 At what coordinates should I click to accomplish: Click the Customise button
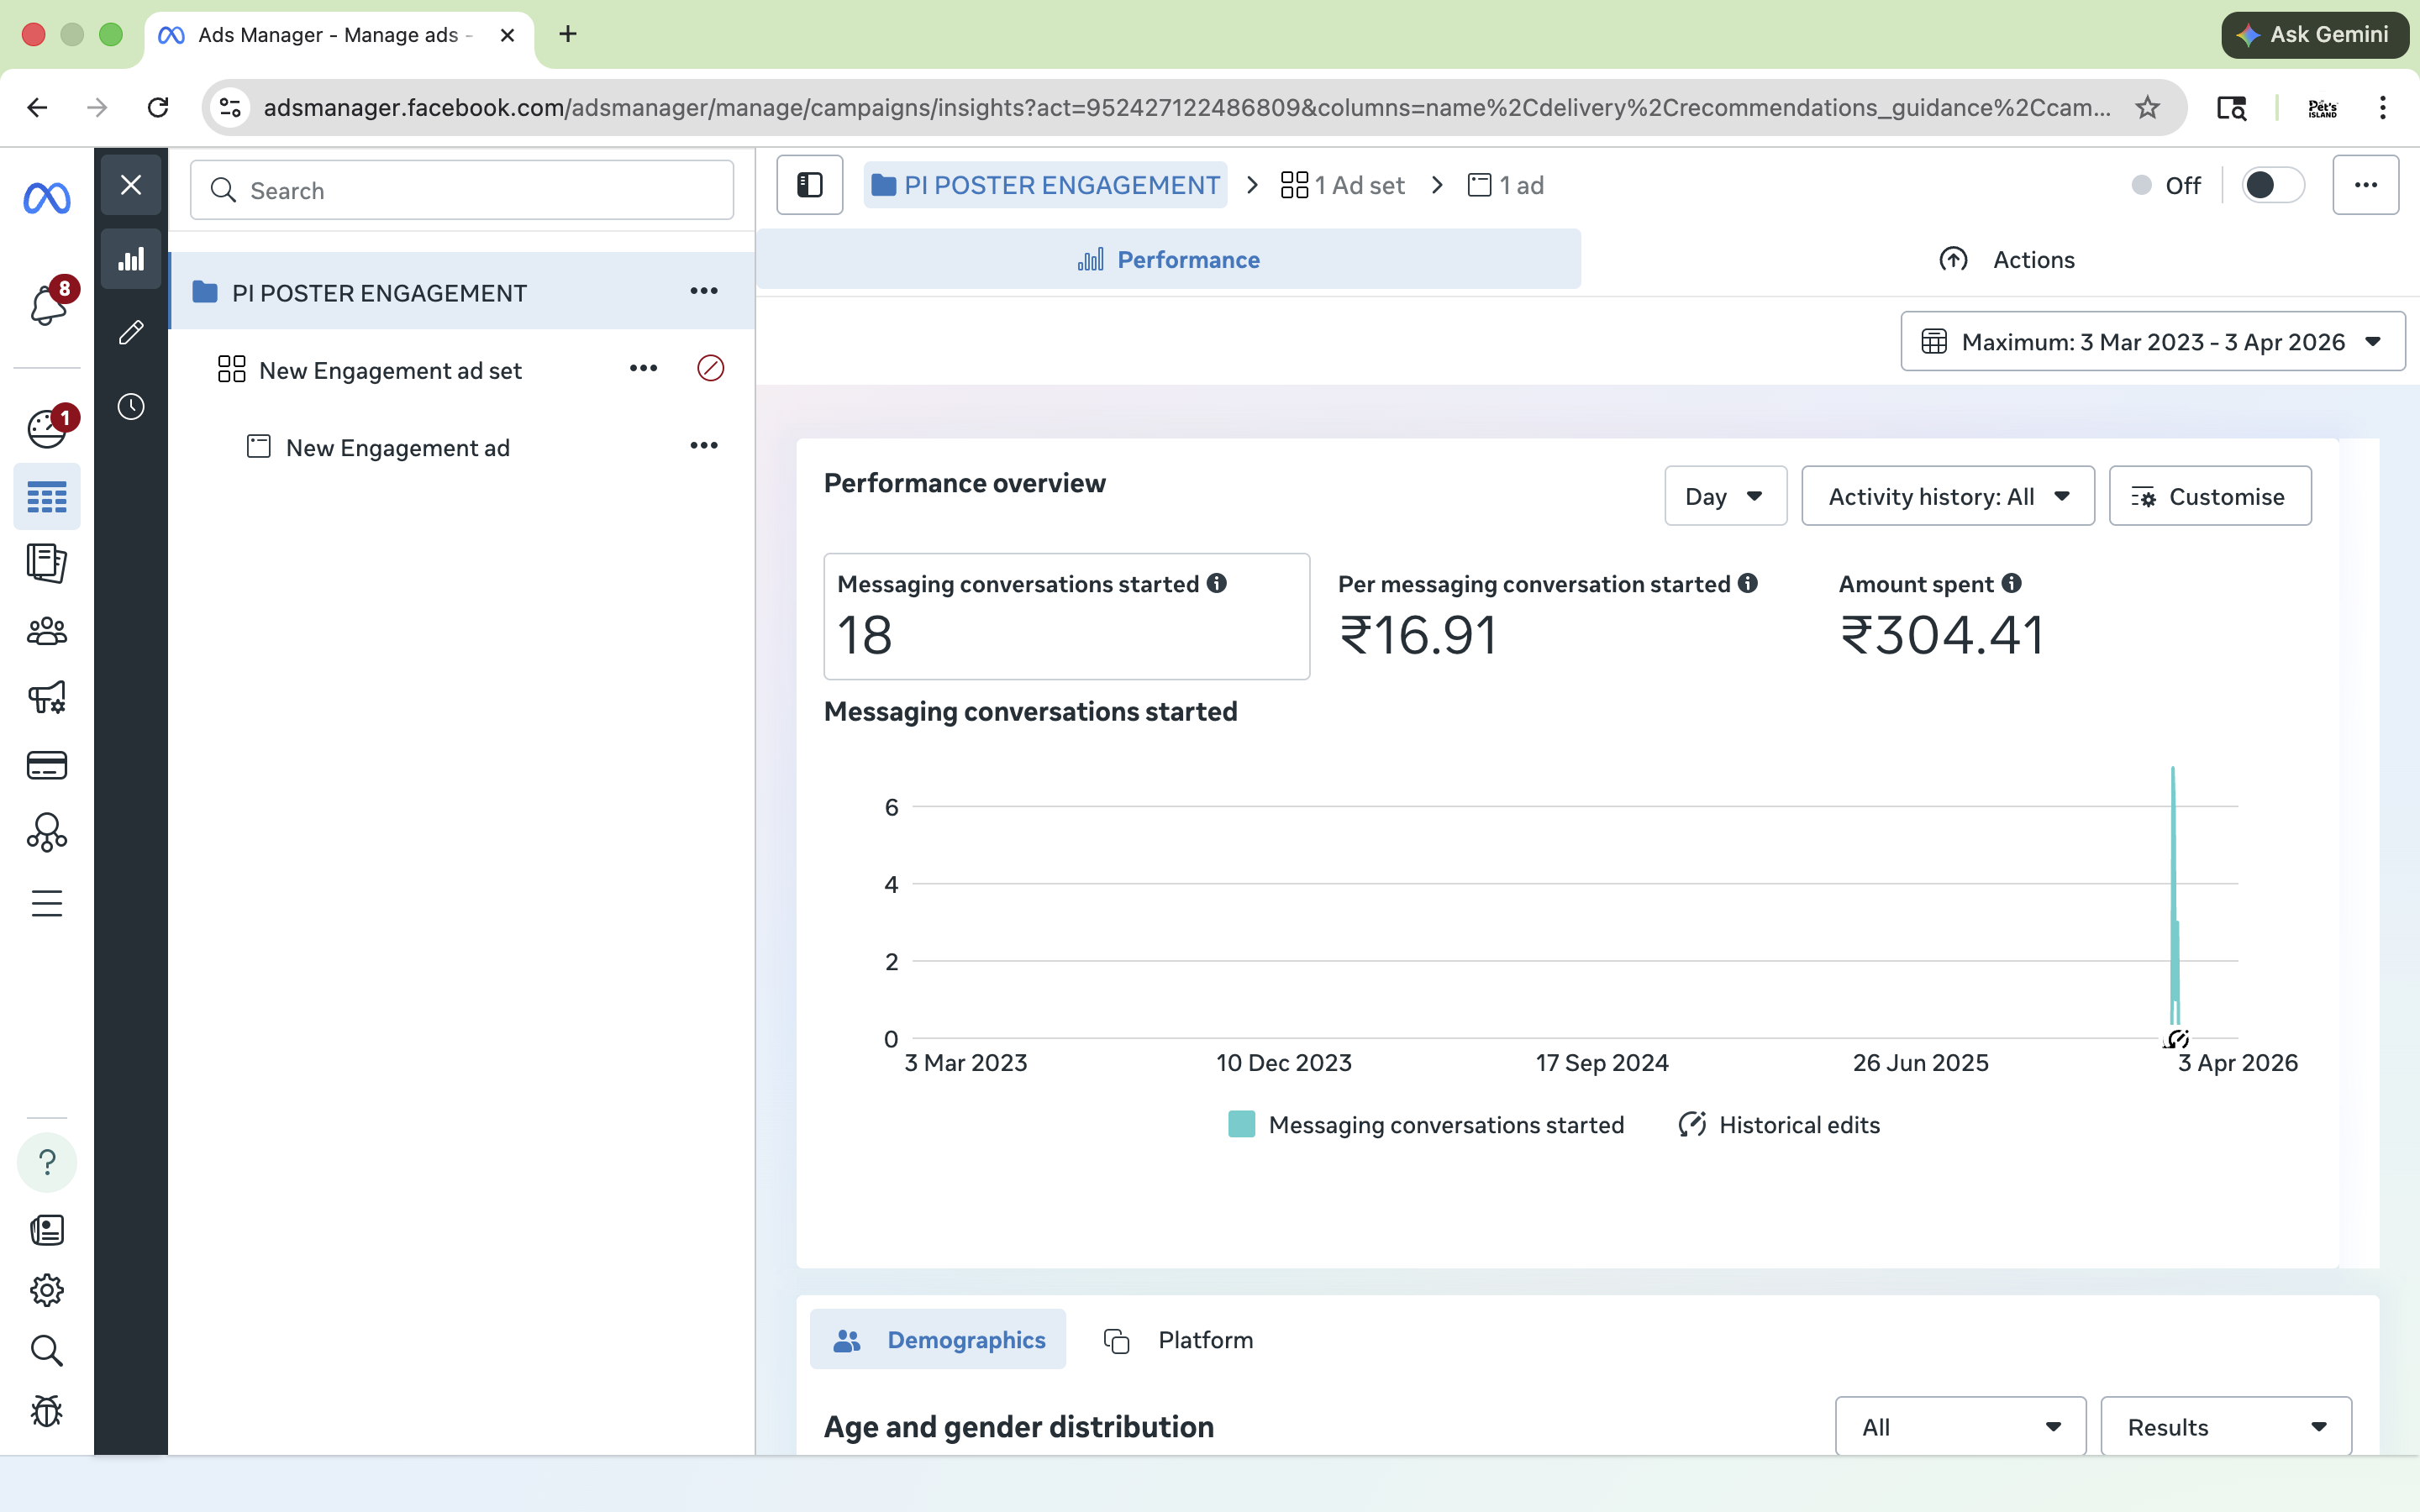coord(2208,496)
